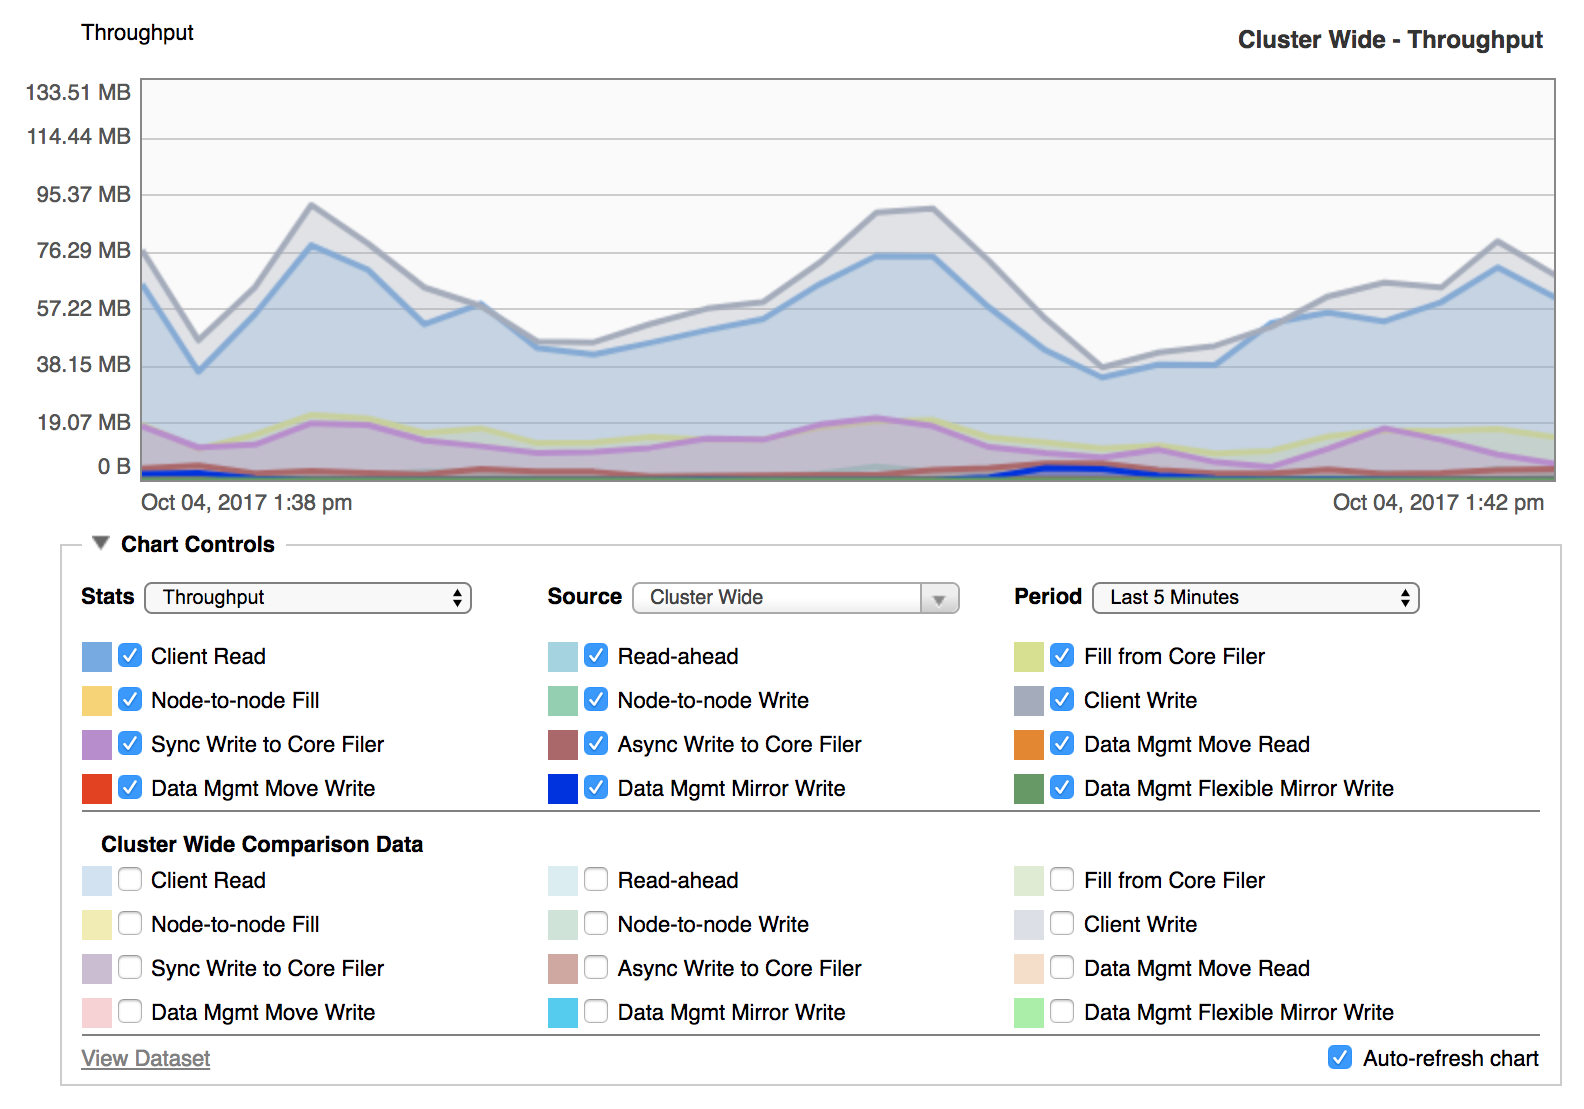Click the 114.44 MB axis label

pyautogui.click(x=79, y=136)
